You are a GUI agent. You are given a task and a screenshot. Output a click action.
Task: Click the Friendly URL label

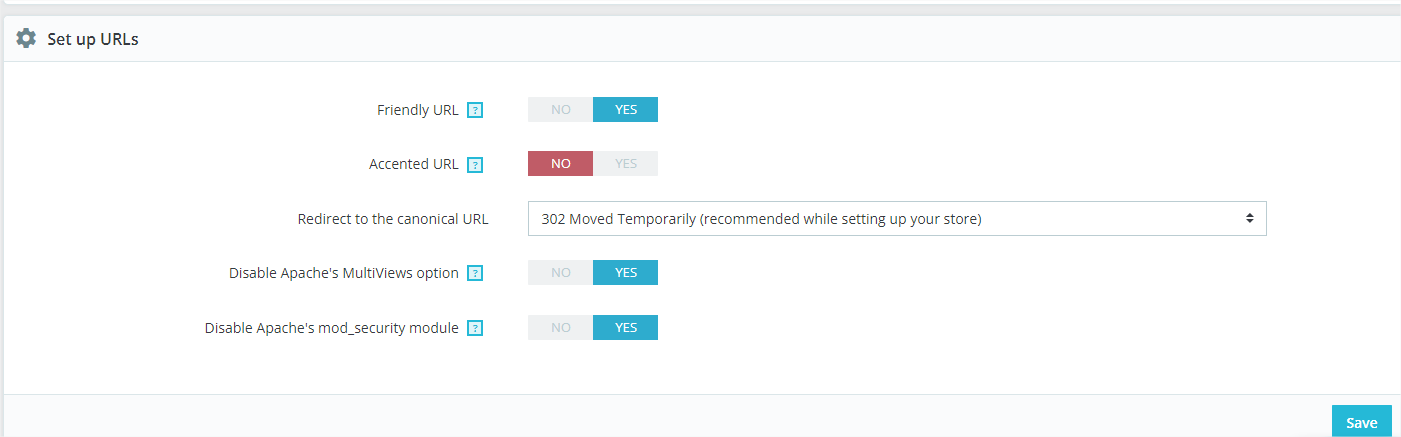[x=417, y=110]
